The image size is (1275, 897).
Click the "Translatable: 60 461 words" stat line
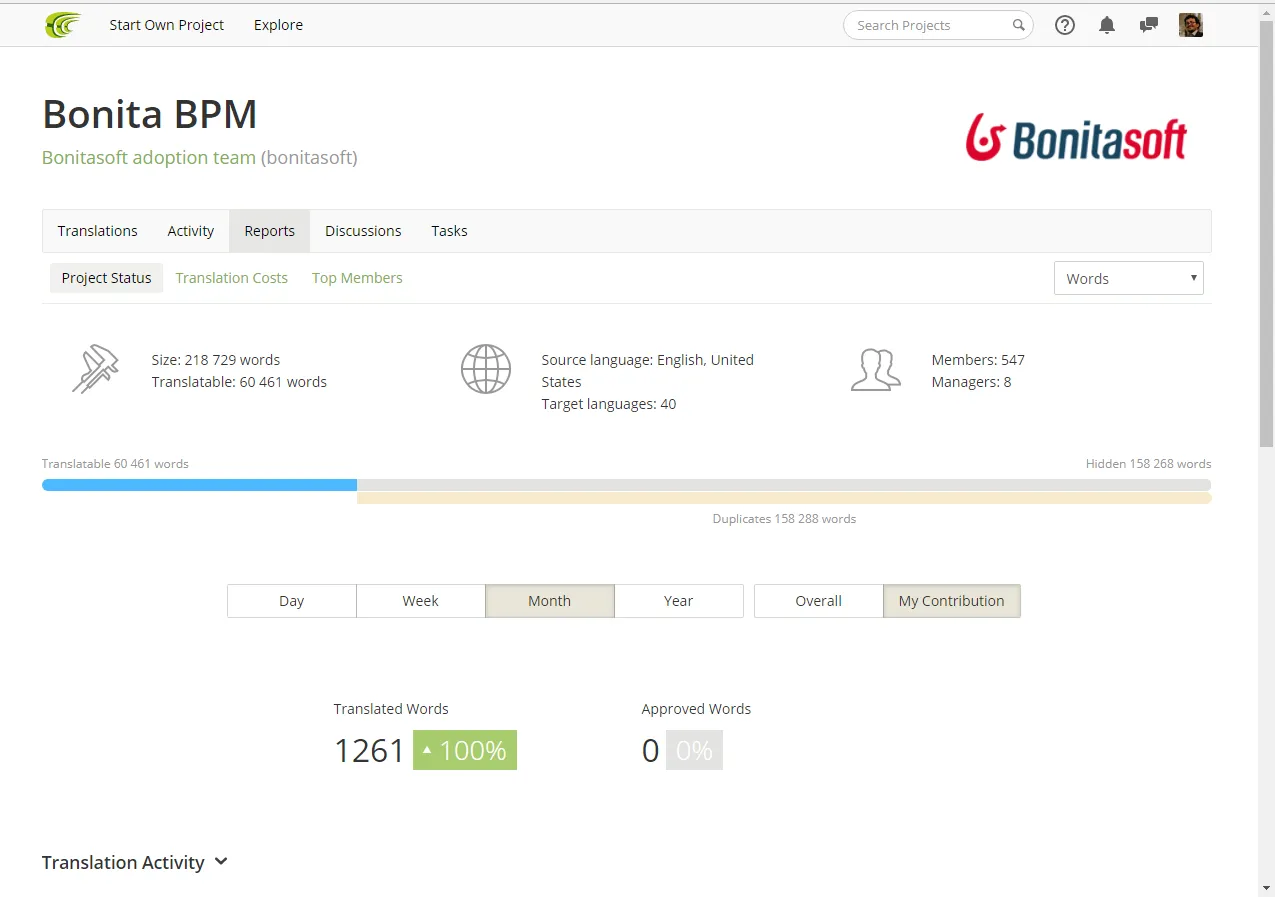coord(239,382)
